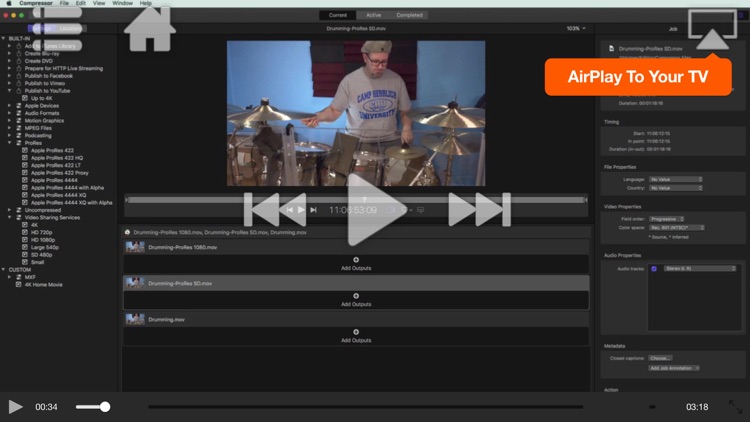Image resolution: width=750 pixels, height=422 pixels.
Task: Switch to the Completed tab
Action: [x=409, y=15]
